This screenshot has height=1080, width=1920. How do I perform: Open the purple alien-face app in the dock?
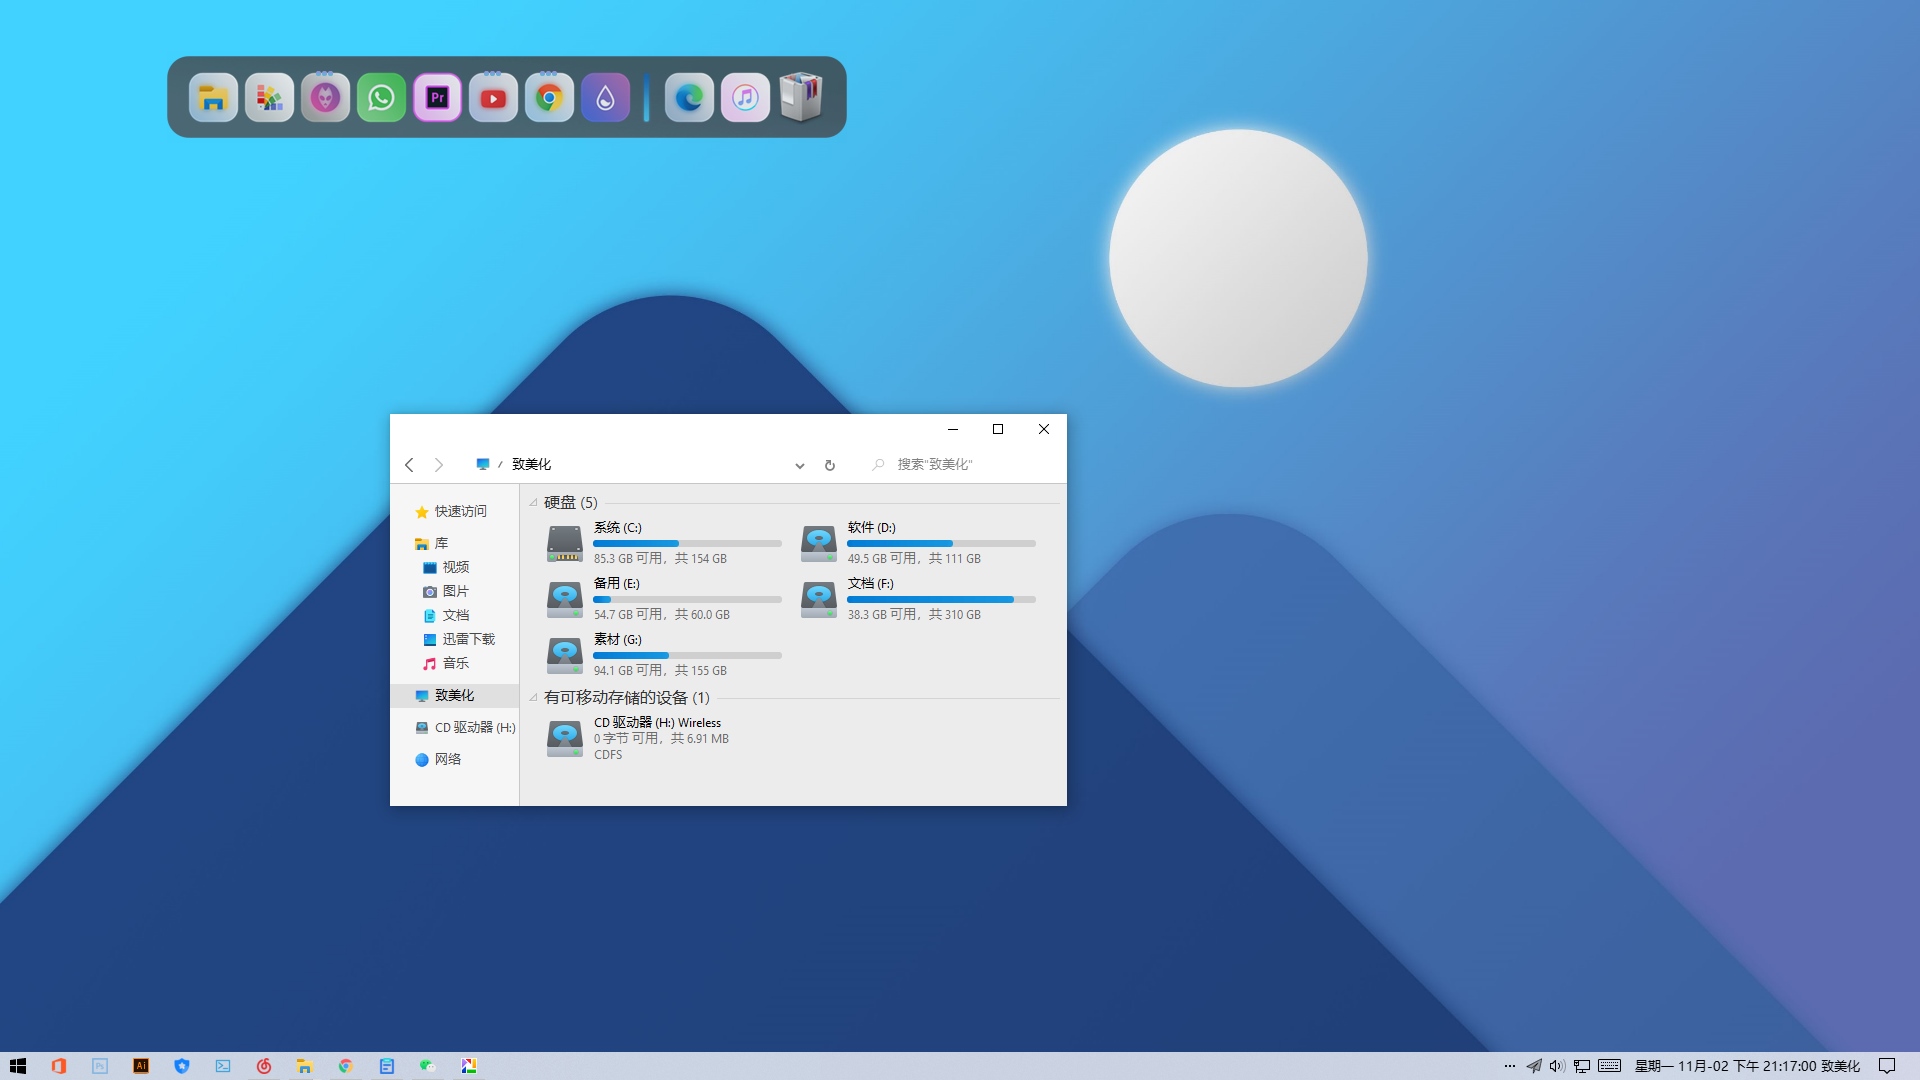click(325, 97)
